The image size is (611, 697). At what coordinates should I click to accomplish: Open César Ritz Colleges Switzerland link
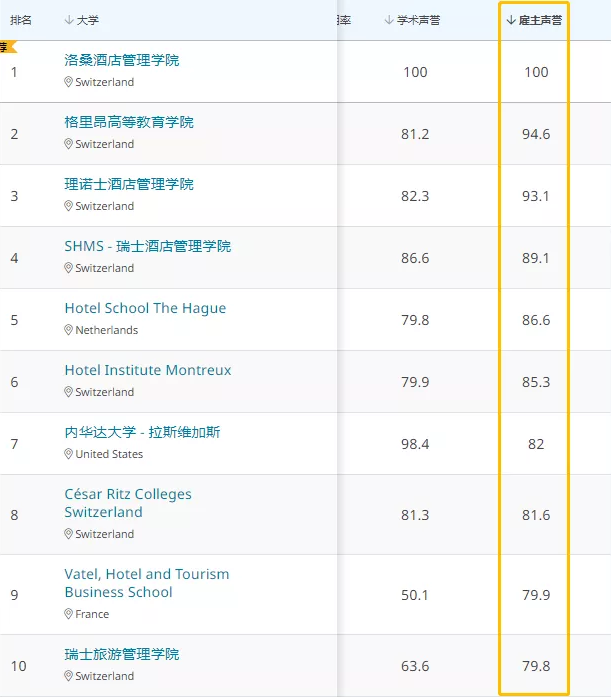point(128,503)
